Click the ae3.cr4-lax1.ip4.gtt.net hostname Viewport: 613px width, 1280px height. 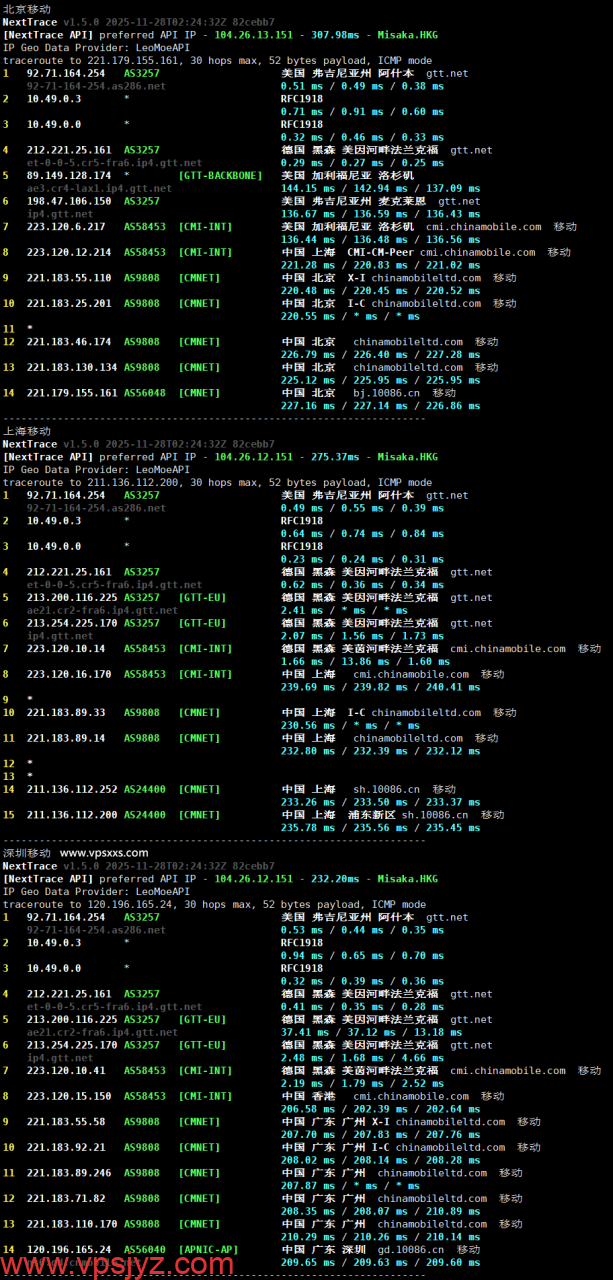pos(86,188)
